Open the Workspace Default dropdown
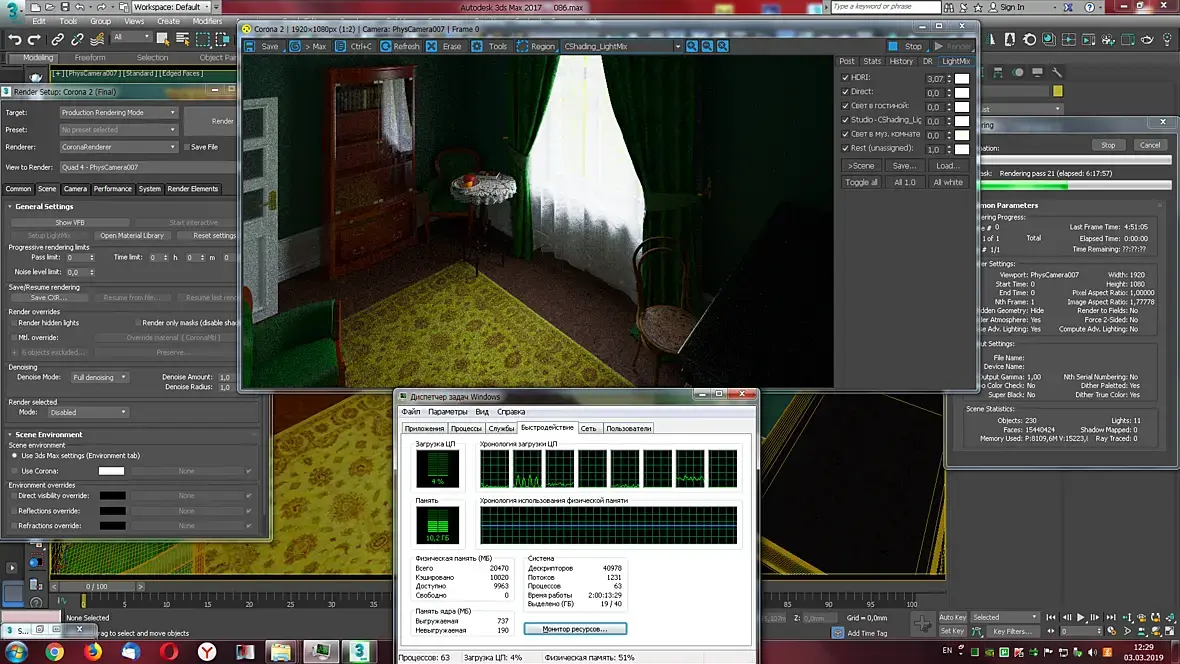 (x=172, y=7)
